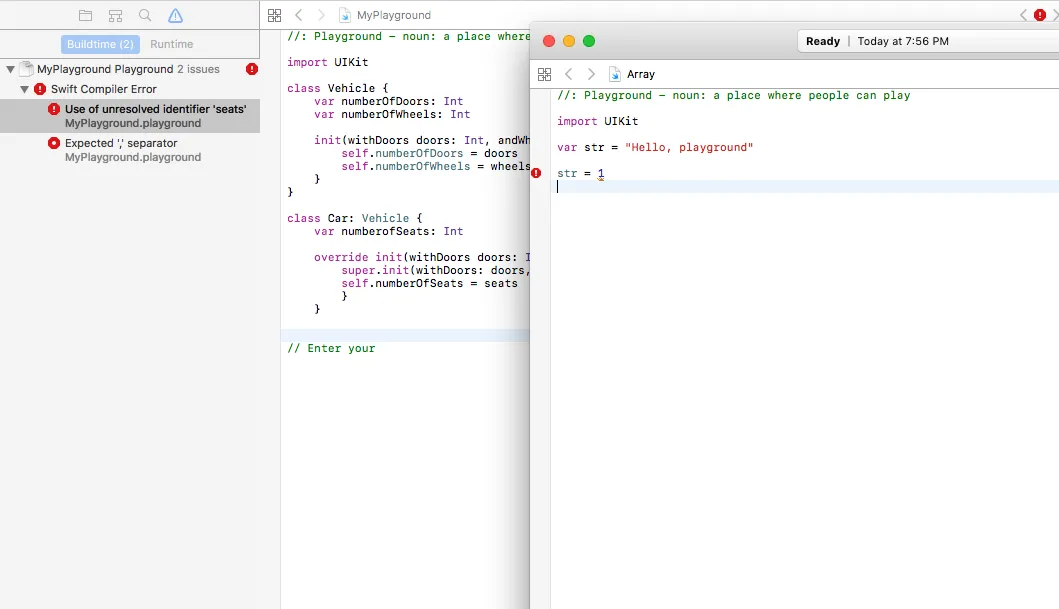Click 'var numberOfDoors: Int' line
This screenshot has width=1059, height=609.
click(x=388, y=101)
